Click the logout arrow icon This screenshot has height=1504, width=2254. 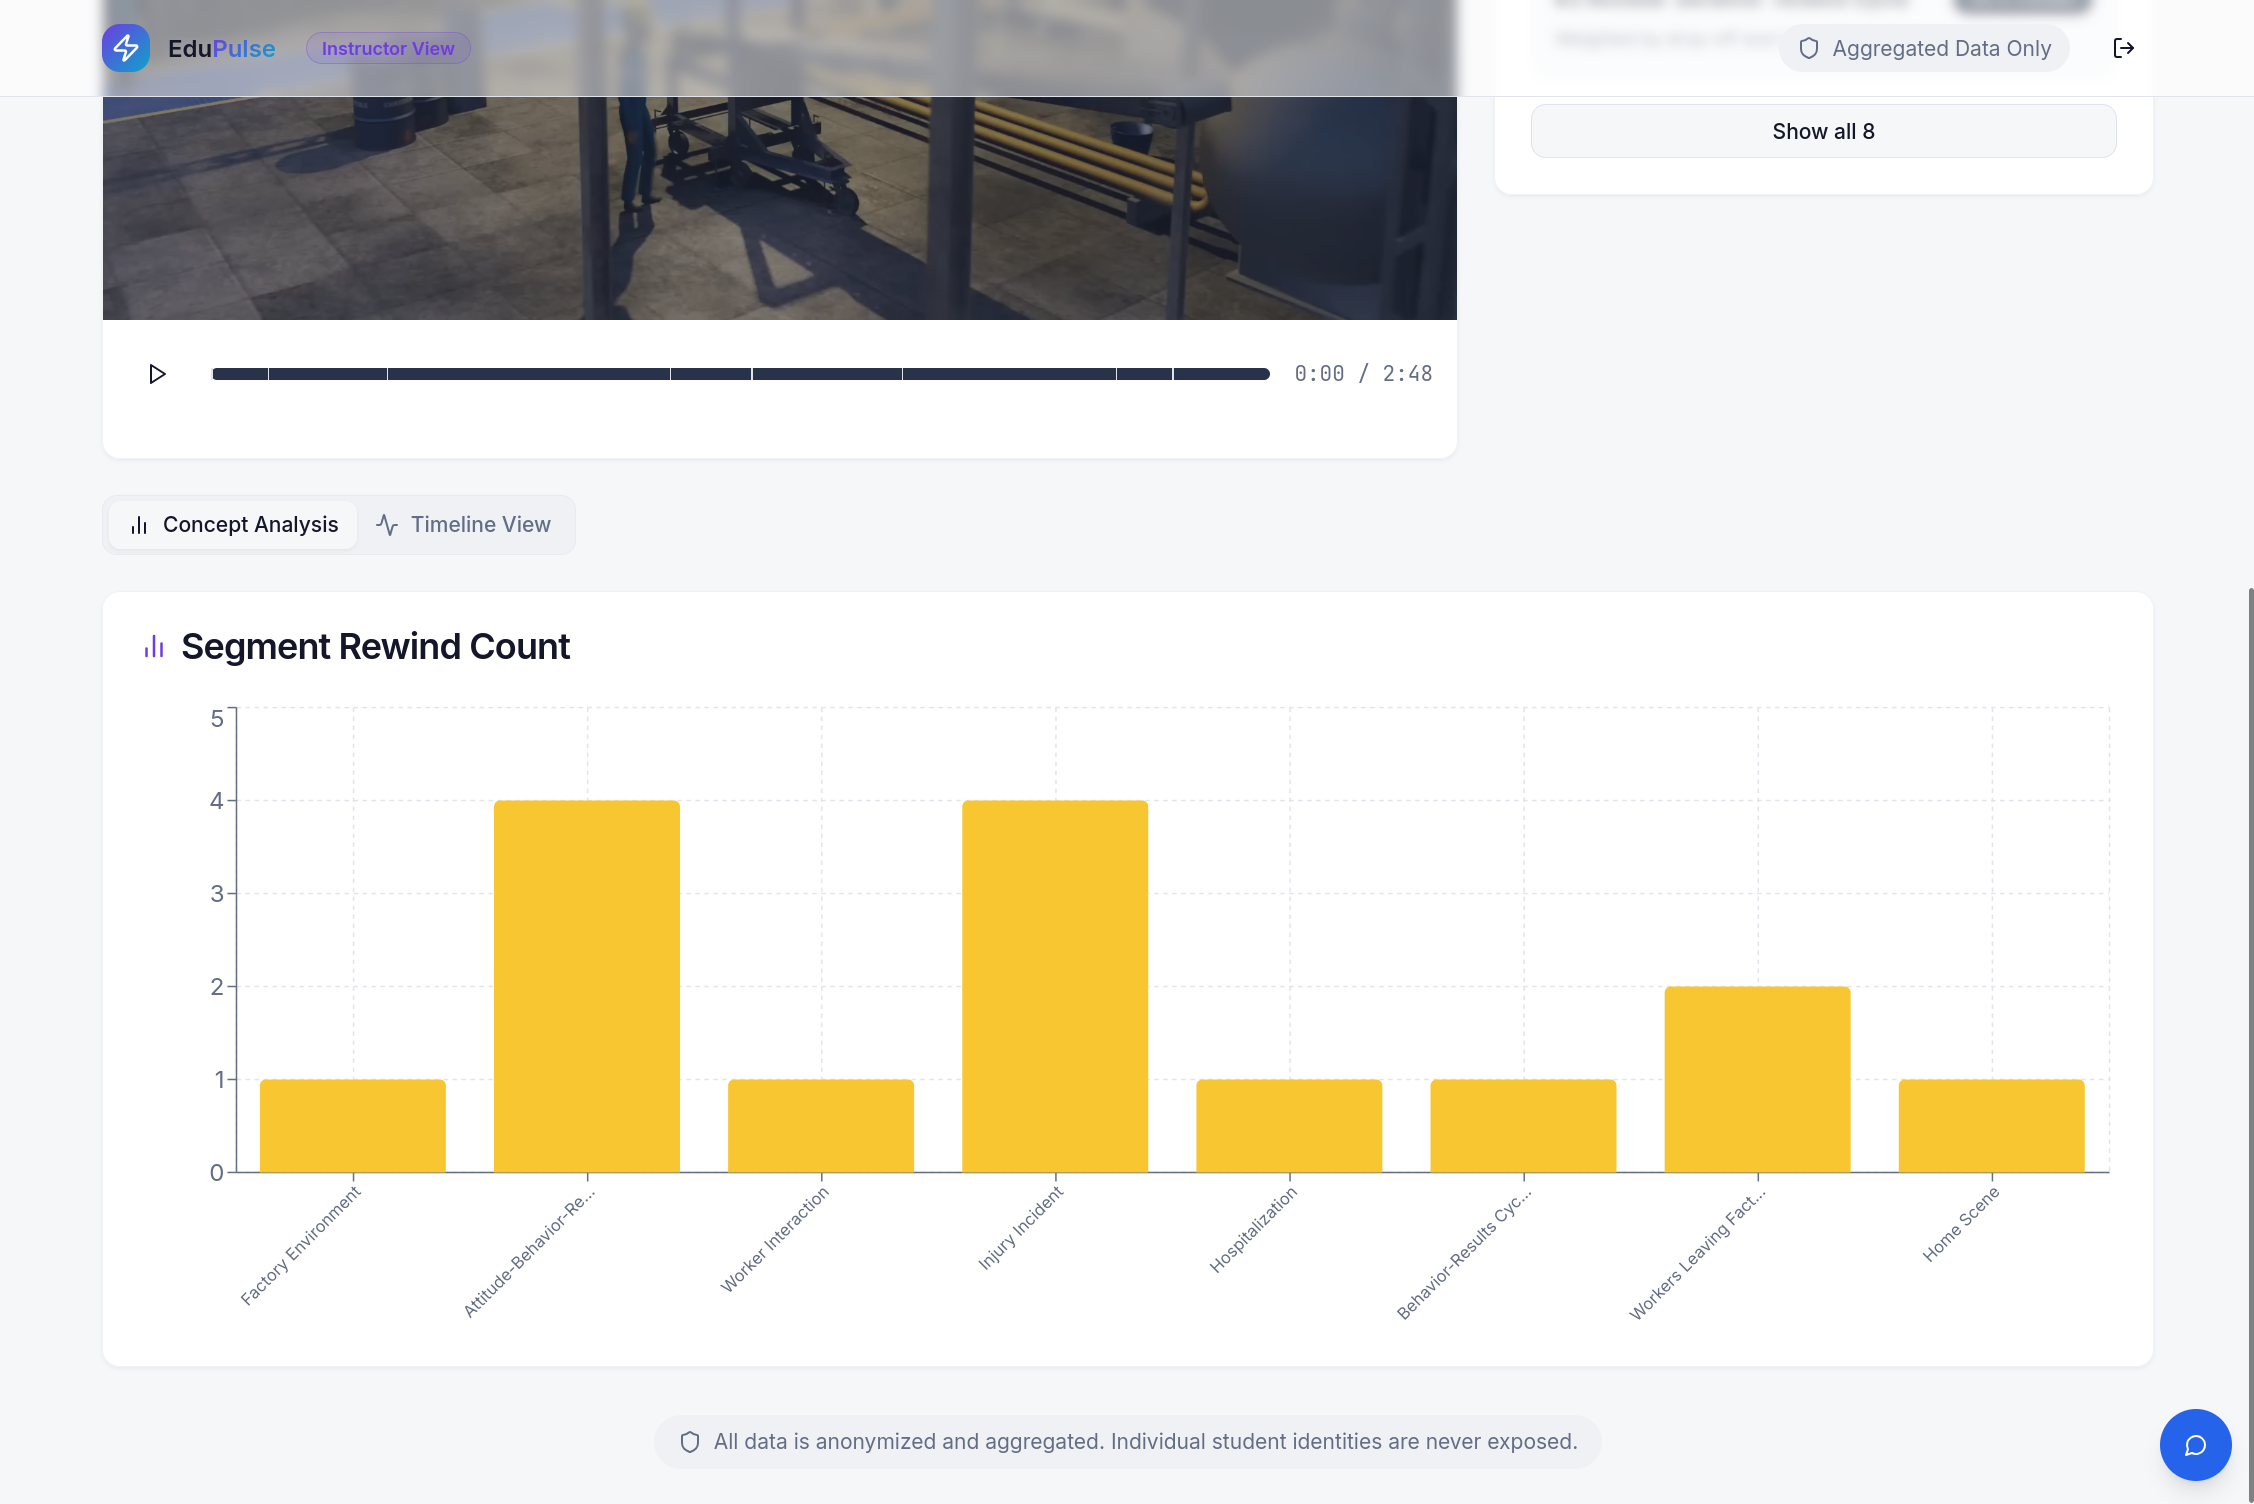click(2123, 48)
